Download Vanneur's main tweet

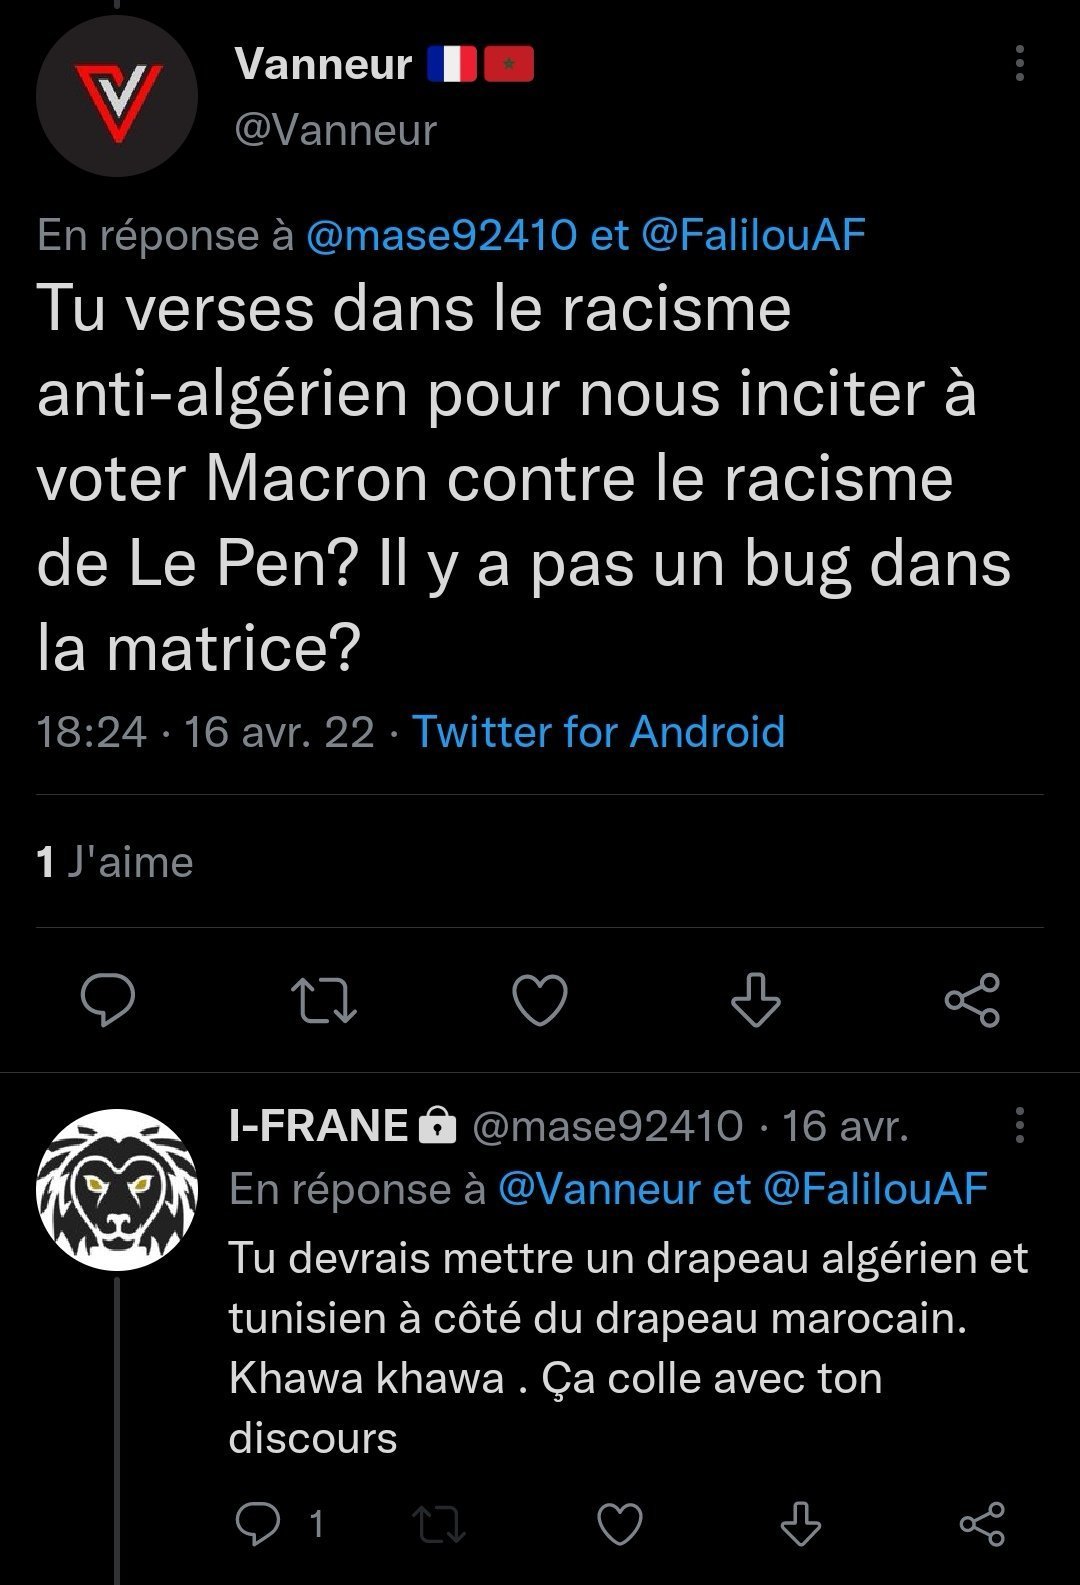pos(755,1000)
